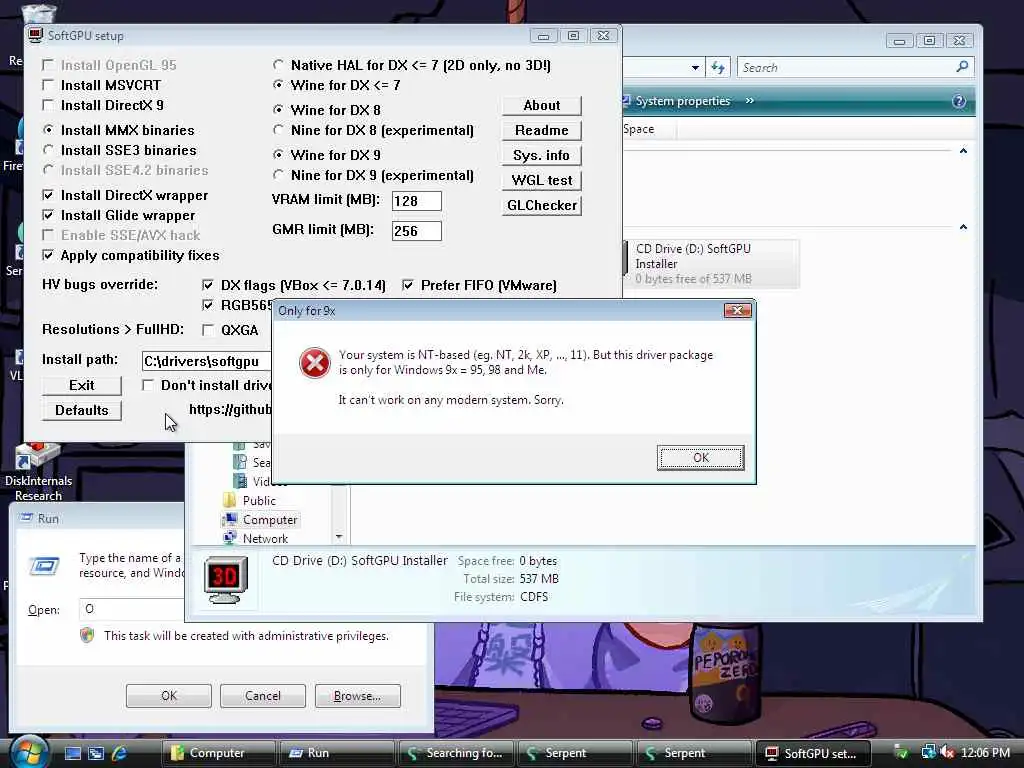Launch Internet Explorer from quick launch
The image size is (1024, 768).
point(120,753)
